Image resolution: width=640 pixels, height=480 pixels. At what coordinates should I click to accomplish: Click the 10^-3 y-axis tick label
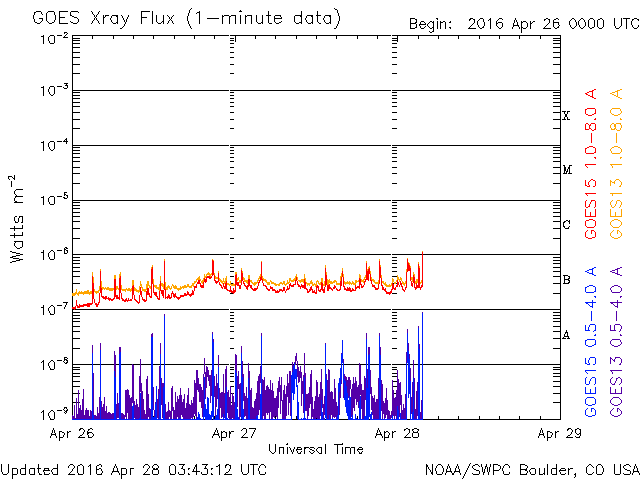coord(55,91)
